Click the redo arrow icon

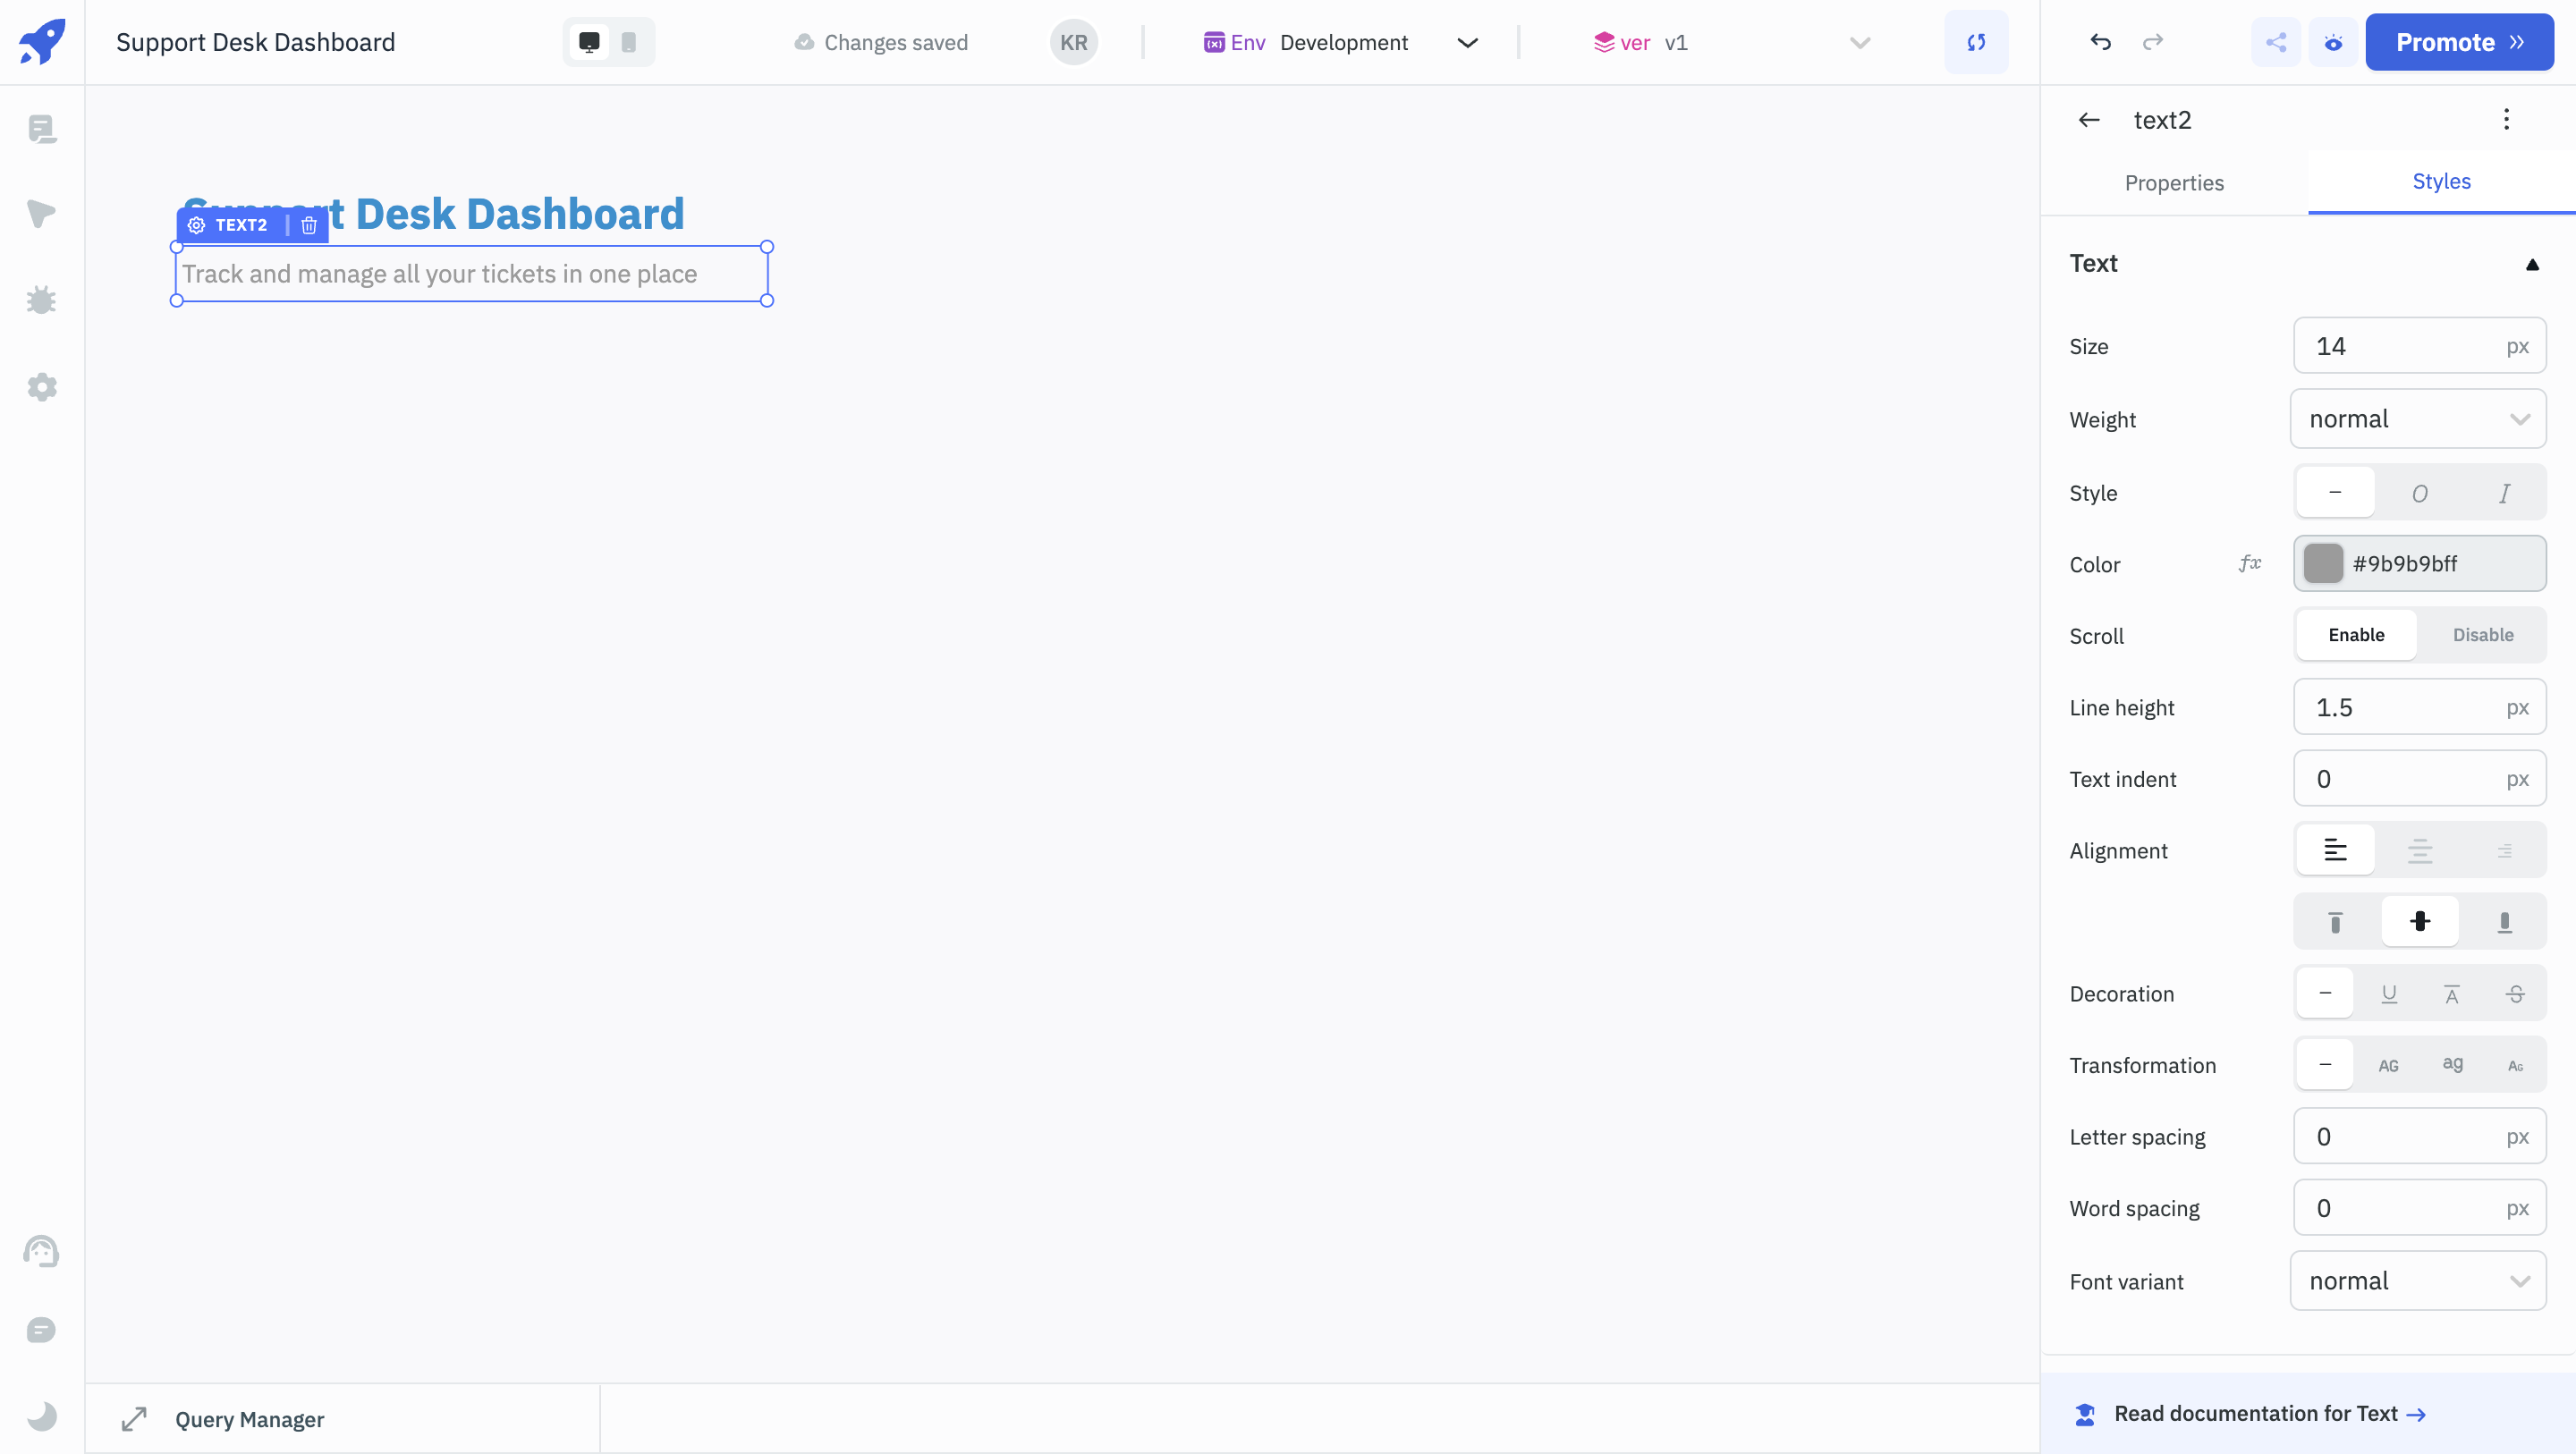pos(2153,40)
